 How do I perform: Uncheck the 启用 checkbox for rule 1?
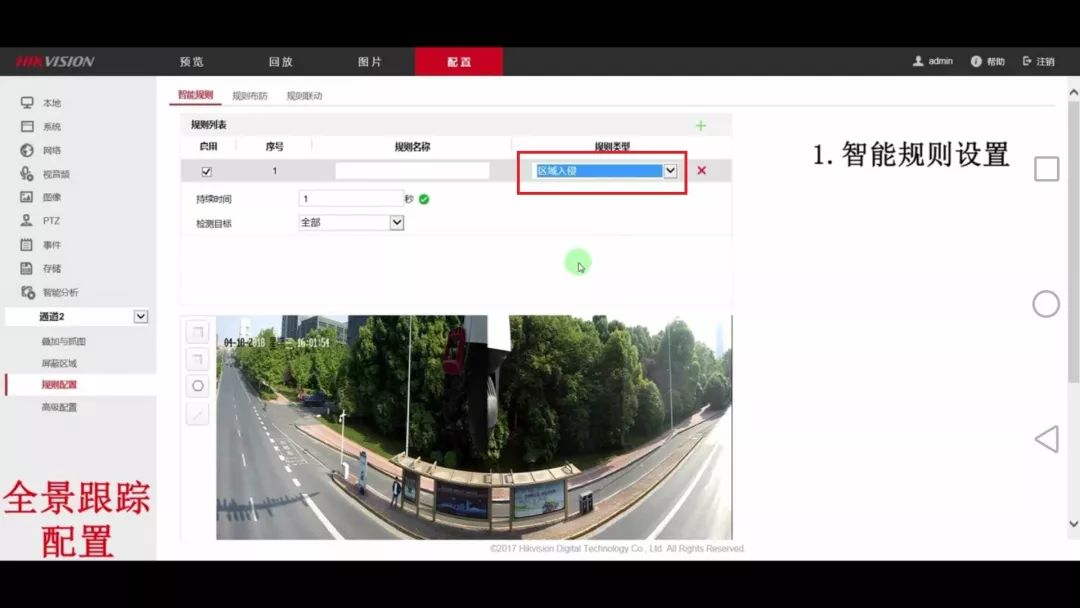click(207, 172)
